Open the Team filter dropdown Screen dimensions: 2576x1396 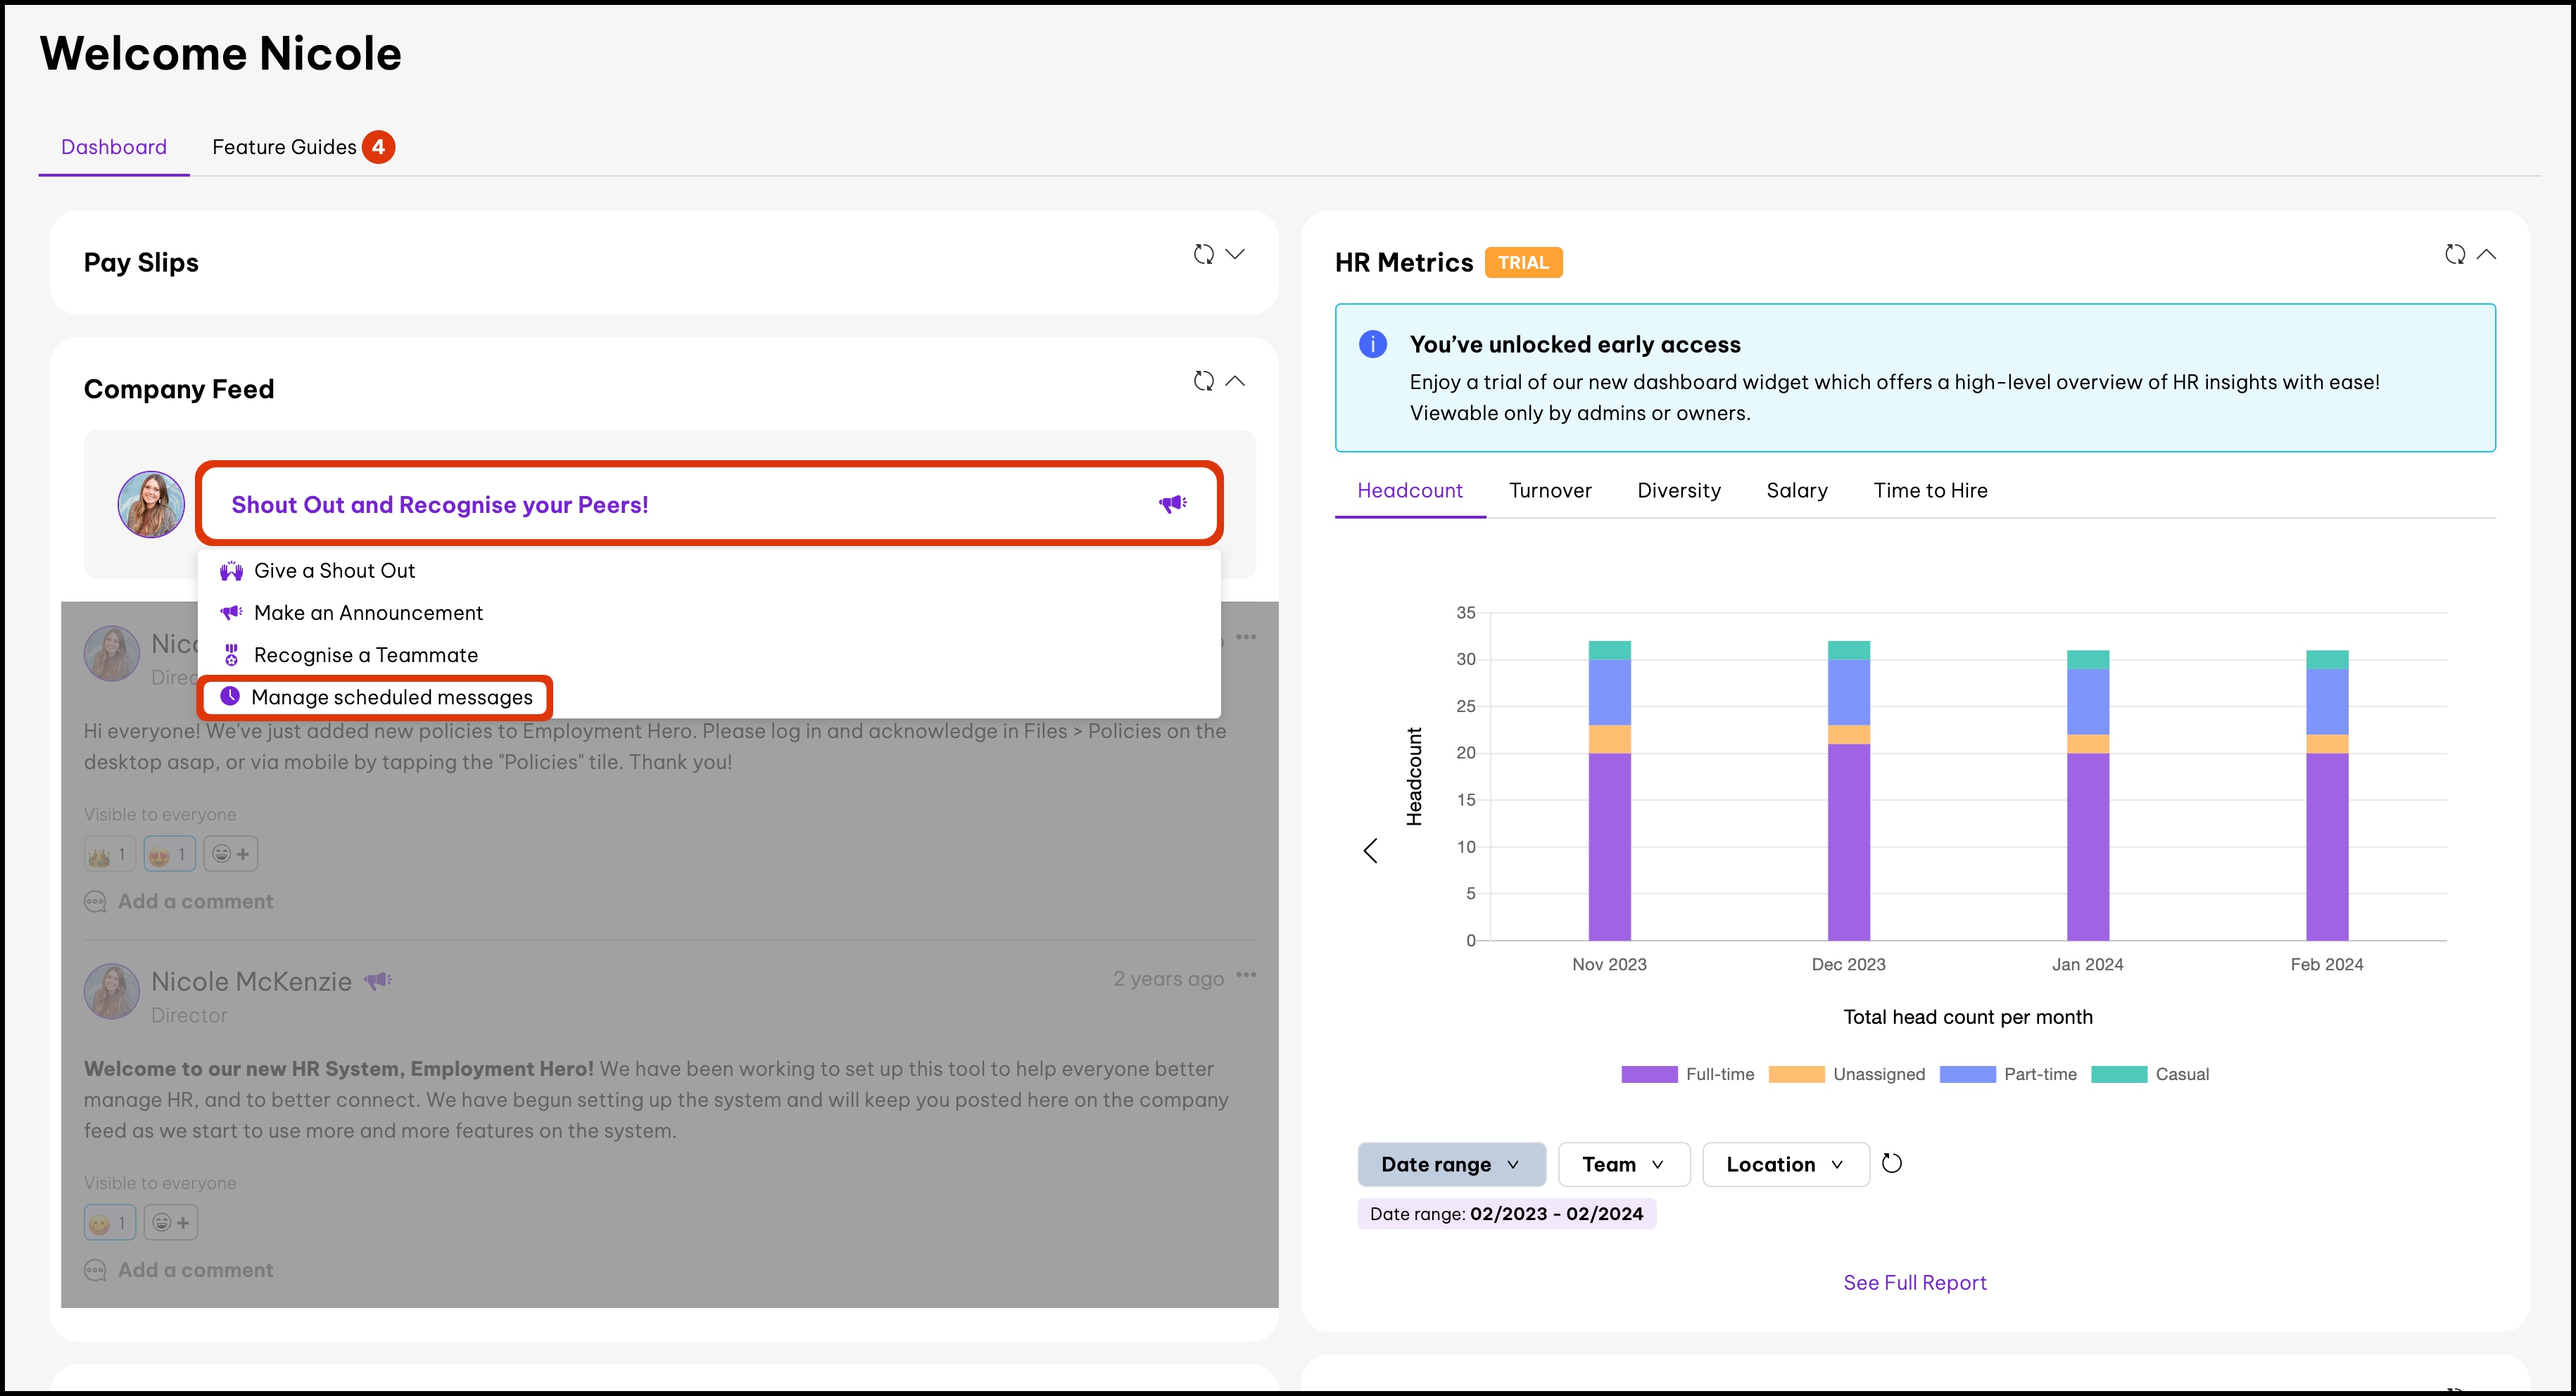1622,1164
